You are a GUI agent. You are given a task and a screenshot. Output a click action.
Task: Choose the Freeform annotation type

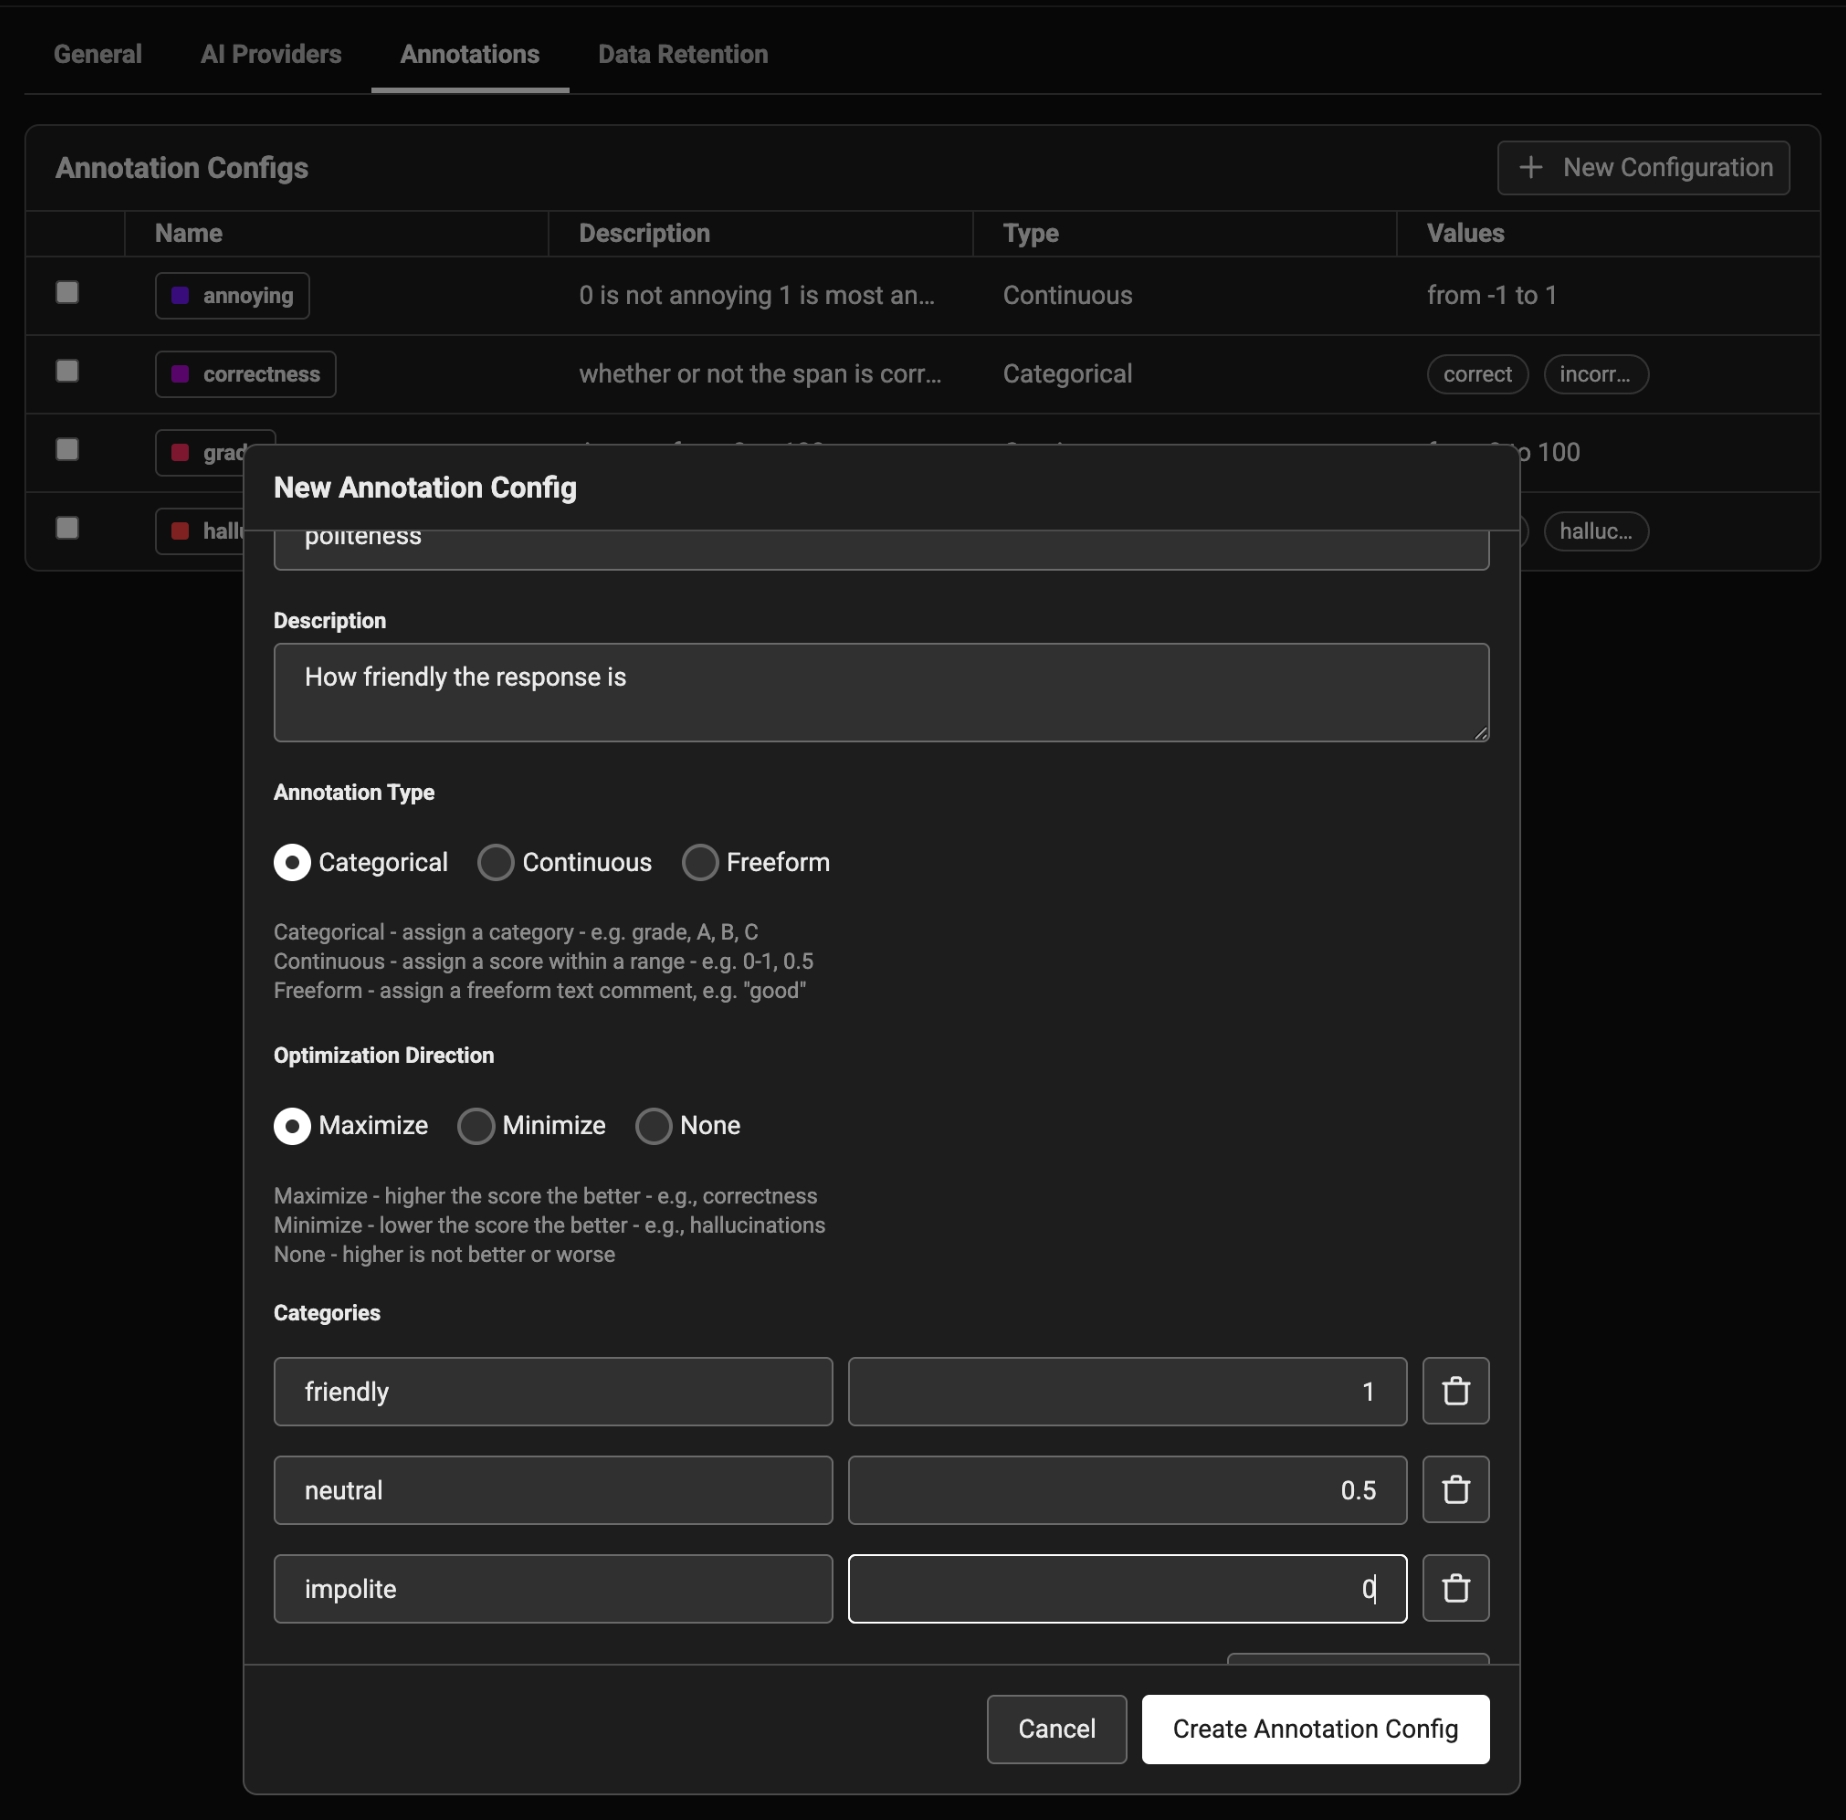tap(700, 862)
